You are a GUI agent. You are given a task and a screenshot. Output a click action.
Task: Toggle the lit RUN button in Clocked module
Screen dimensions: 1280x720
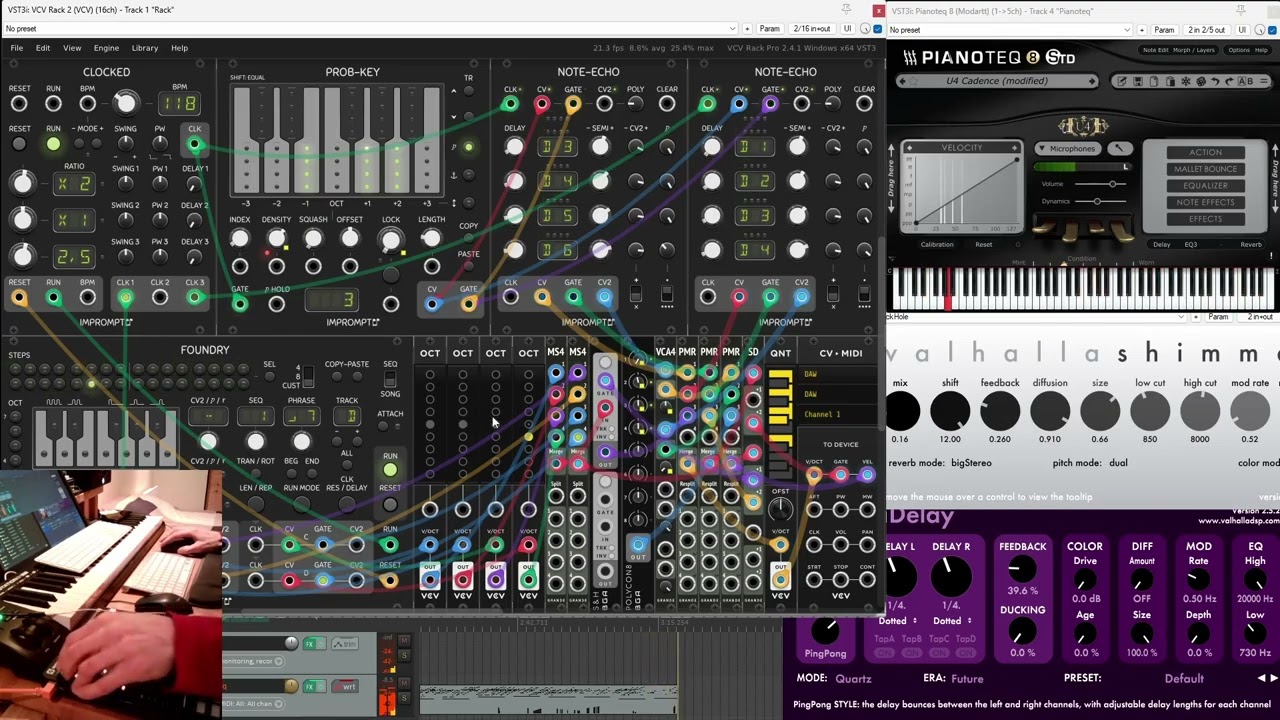[53, 144]
